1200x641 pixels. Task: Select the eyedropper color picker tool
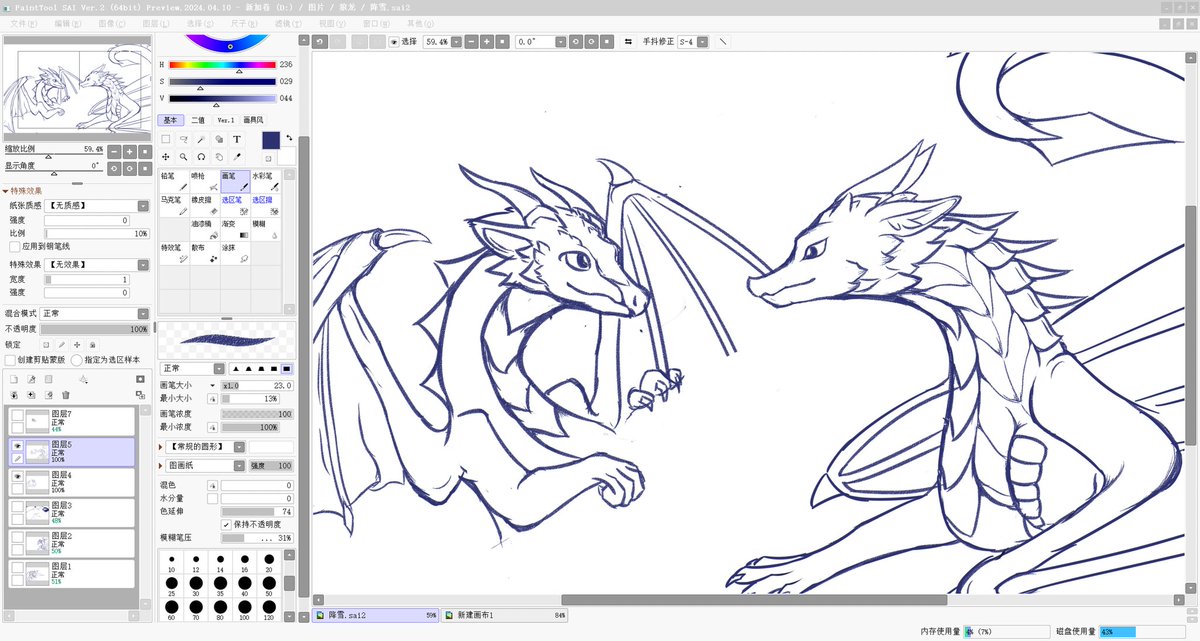tap(237, 157)
